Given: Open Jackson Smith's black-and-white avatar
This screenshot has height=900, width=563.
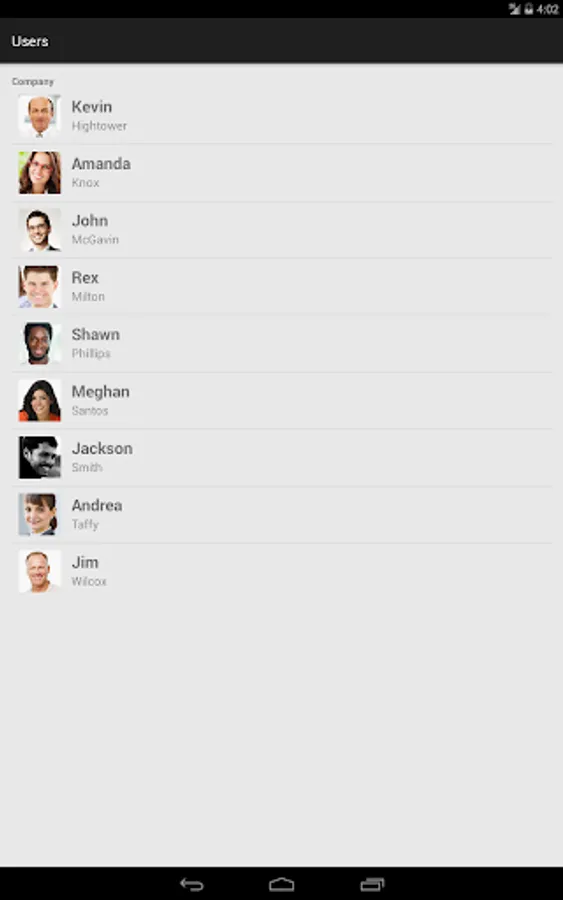Looking at the screenshot, I should click(40, 457).
